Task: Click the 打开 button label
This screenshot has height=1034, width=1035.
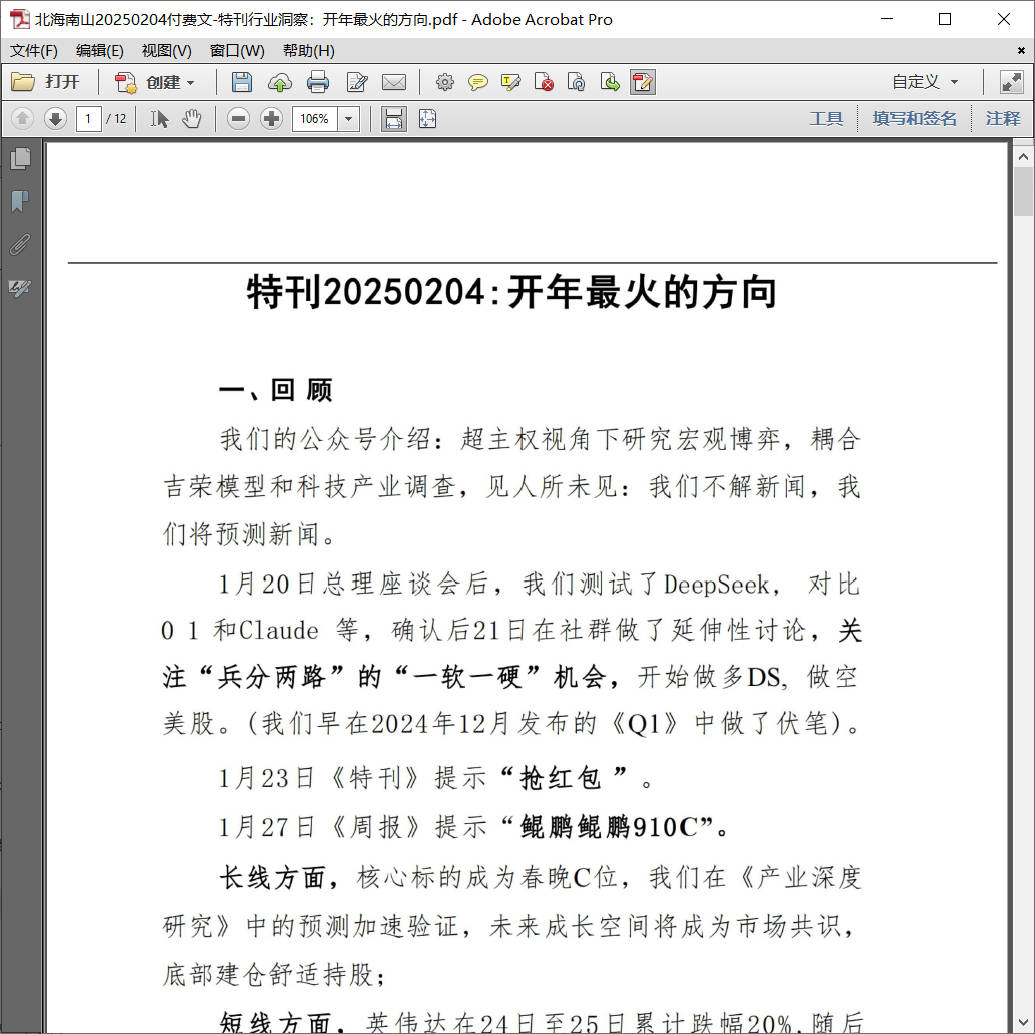Action: pos(62,82)
